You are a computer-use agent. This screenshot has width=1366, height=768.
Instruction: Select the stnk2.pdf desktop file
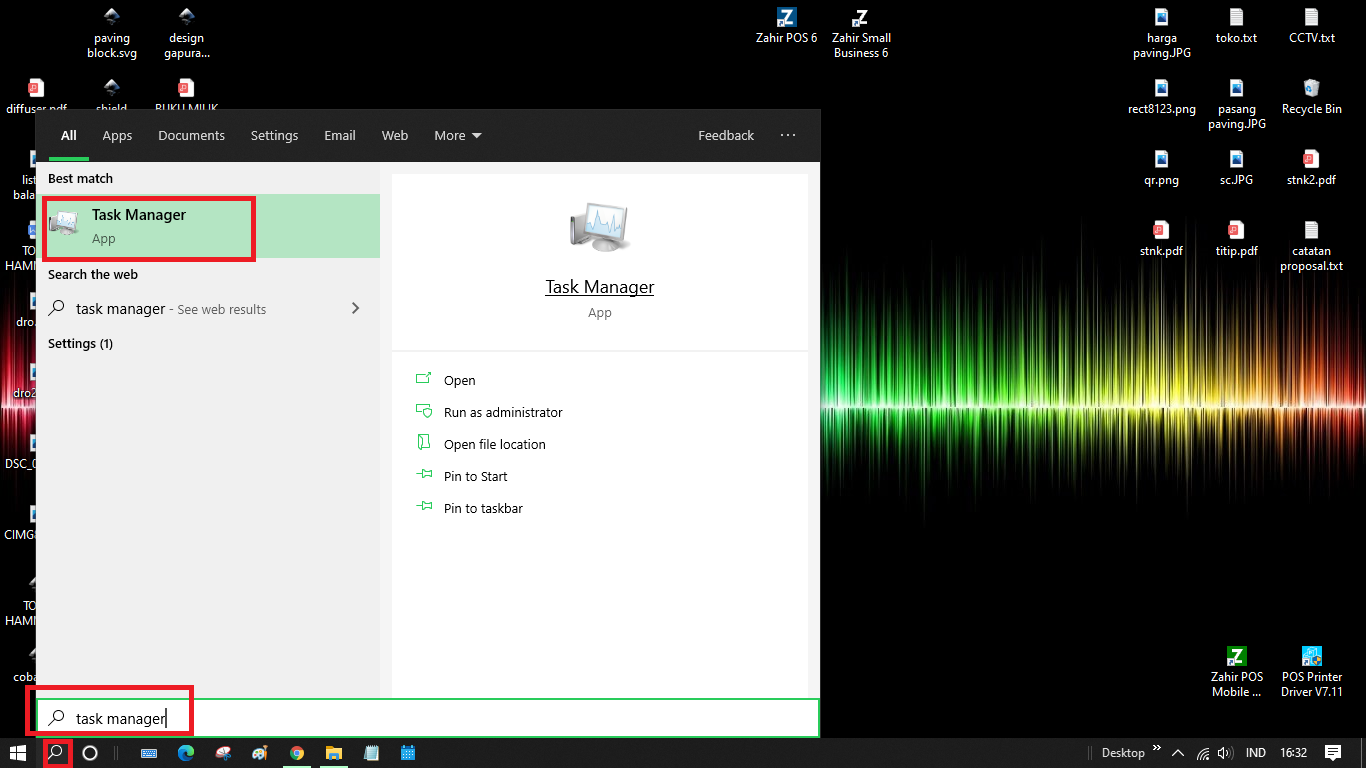click(1311, 169)
